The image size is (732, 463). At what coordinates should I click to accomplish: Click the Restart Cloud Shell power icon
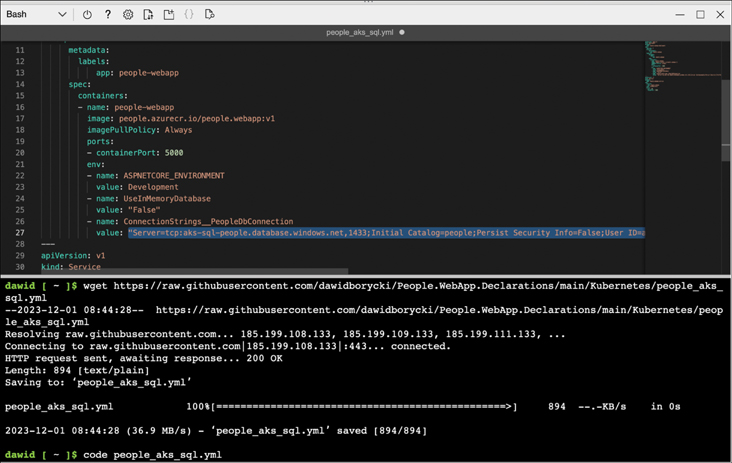pos(87,15)
